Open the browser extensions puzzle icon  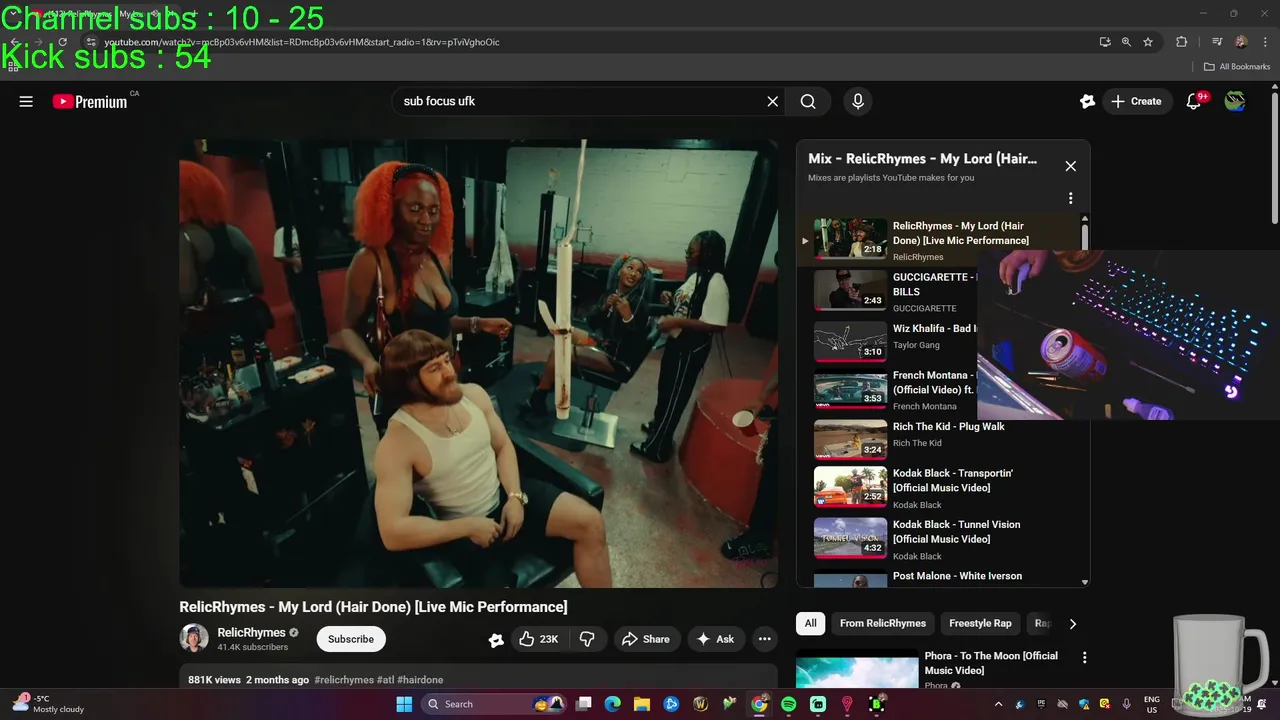(x=1181, y=42)
